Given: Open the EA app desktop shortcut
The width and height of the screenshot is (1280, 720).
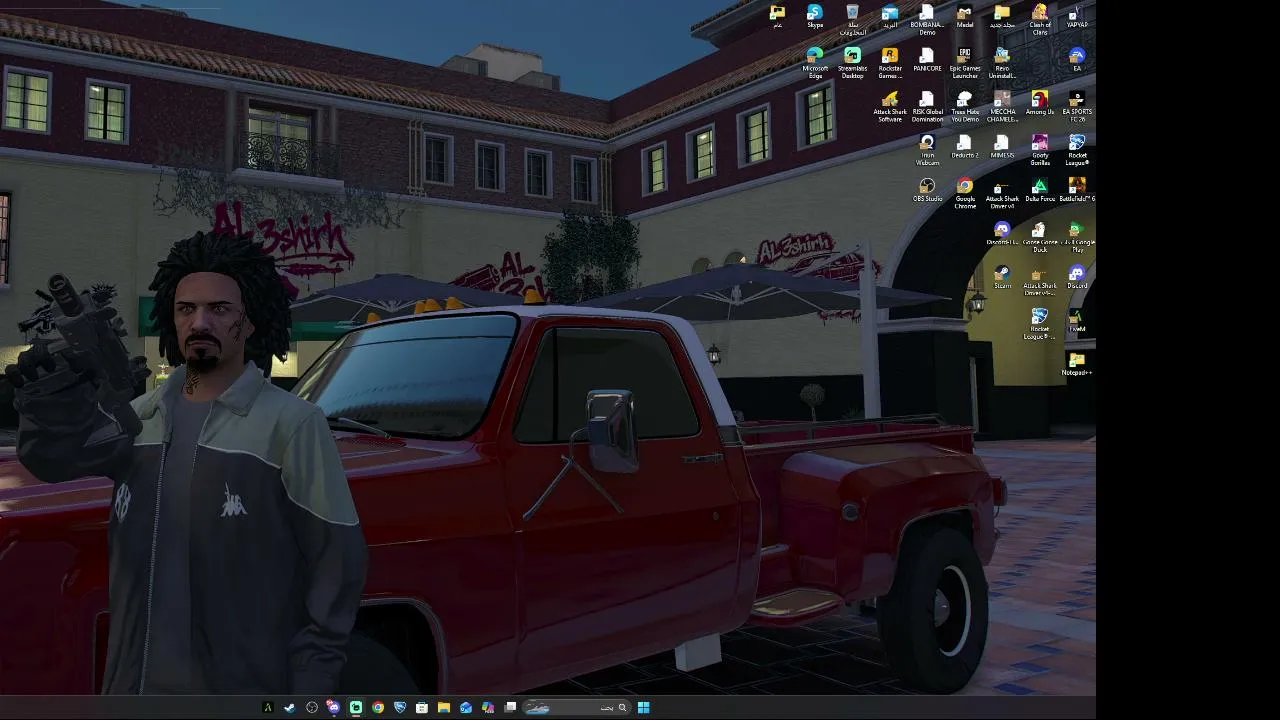Looking at the screenshot, I should click(1077, 60).
